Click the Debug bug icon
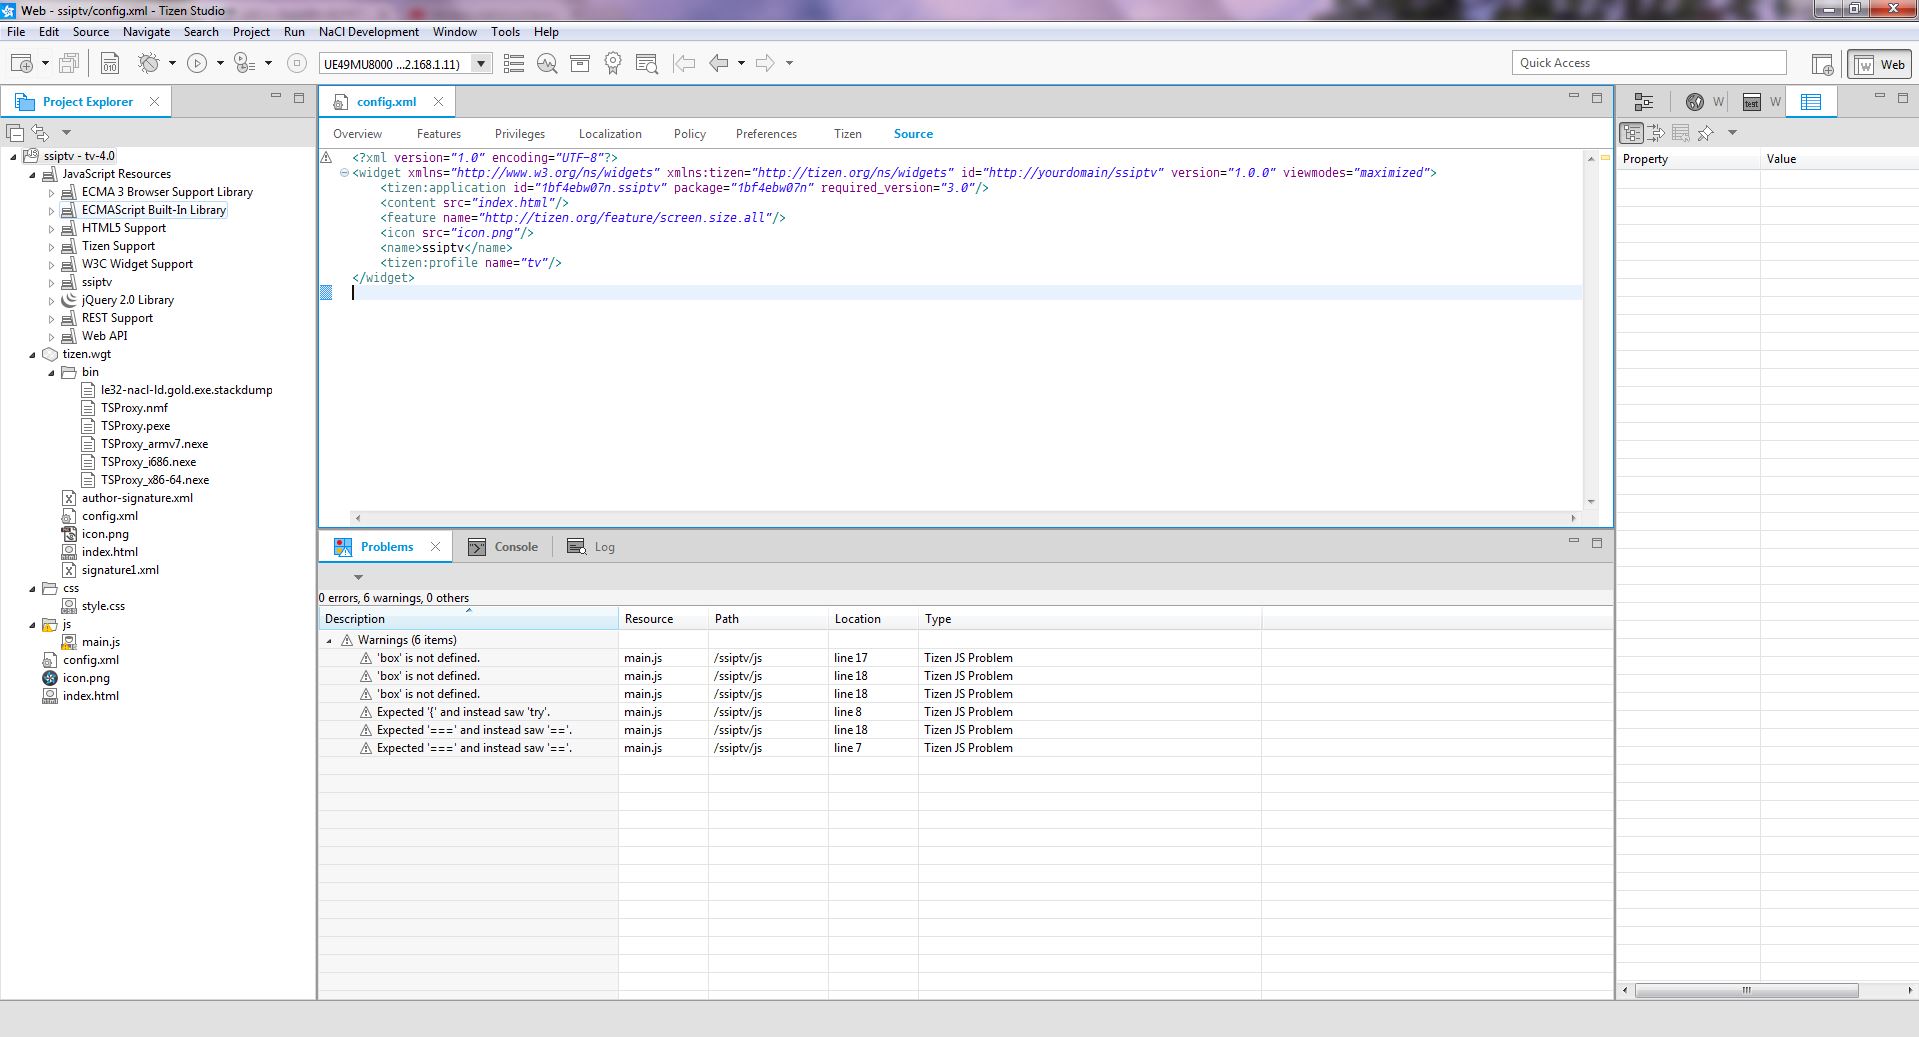 [149, 63]
